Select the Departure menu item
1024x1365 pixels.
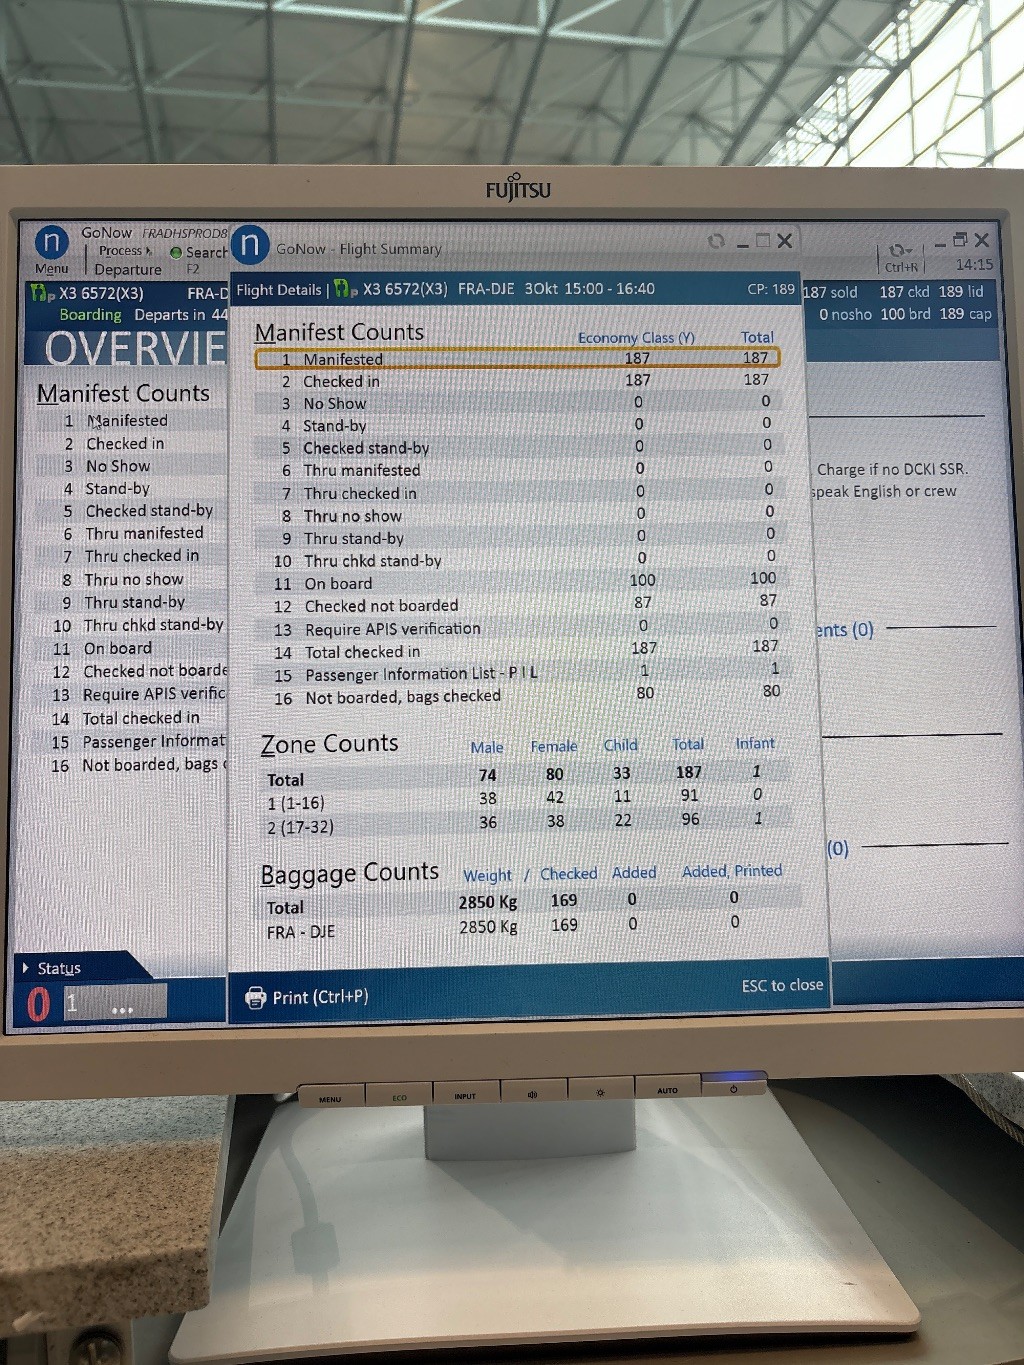pyautogui.click(x=128, y=269)
